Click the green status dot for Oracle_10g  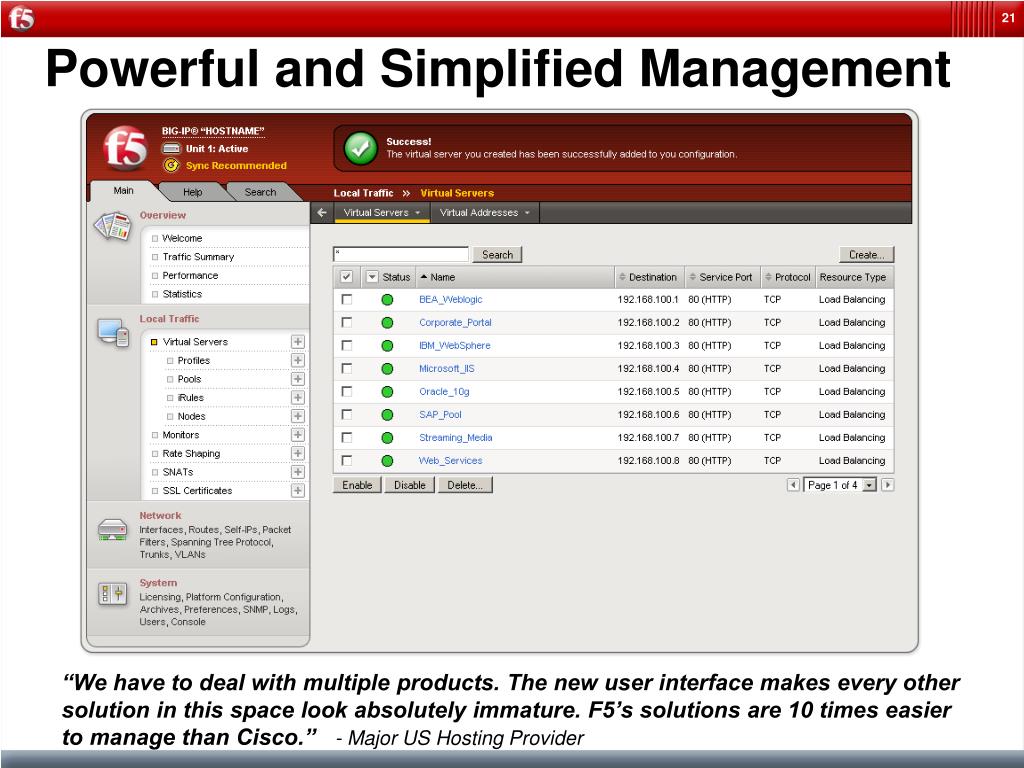point(387,392)
